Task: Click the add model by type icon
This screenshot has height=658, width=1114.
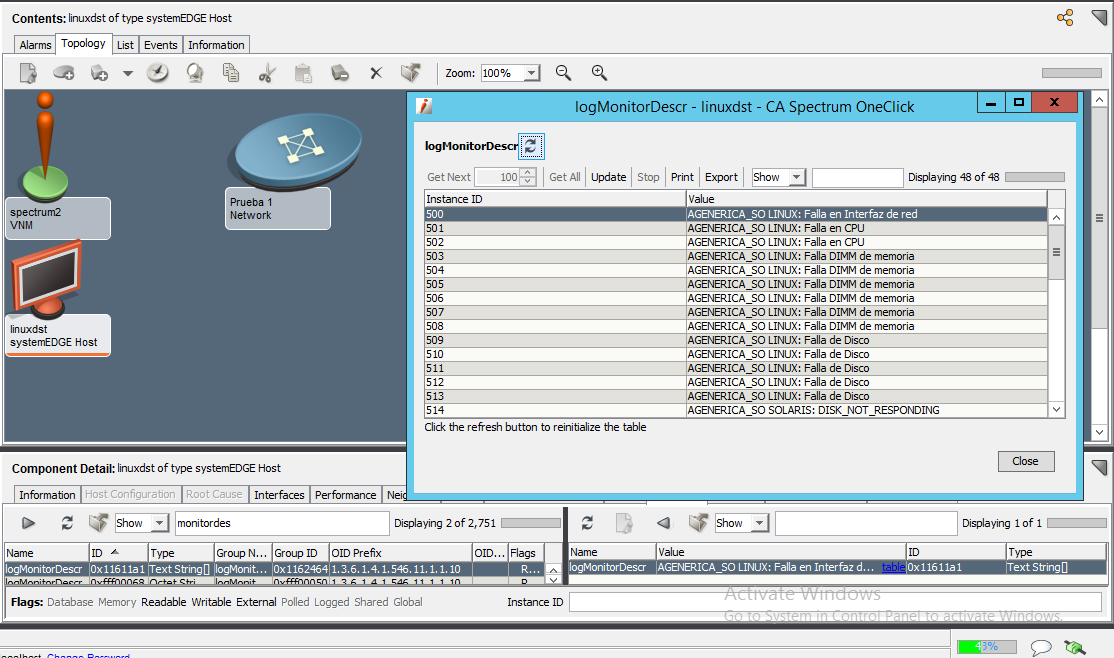Action: tap(99, 73)
